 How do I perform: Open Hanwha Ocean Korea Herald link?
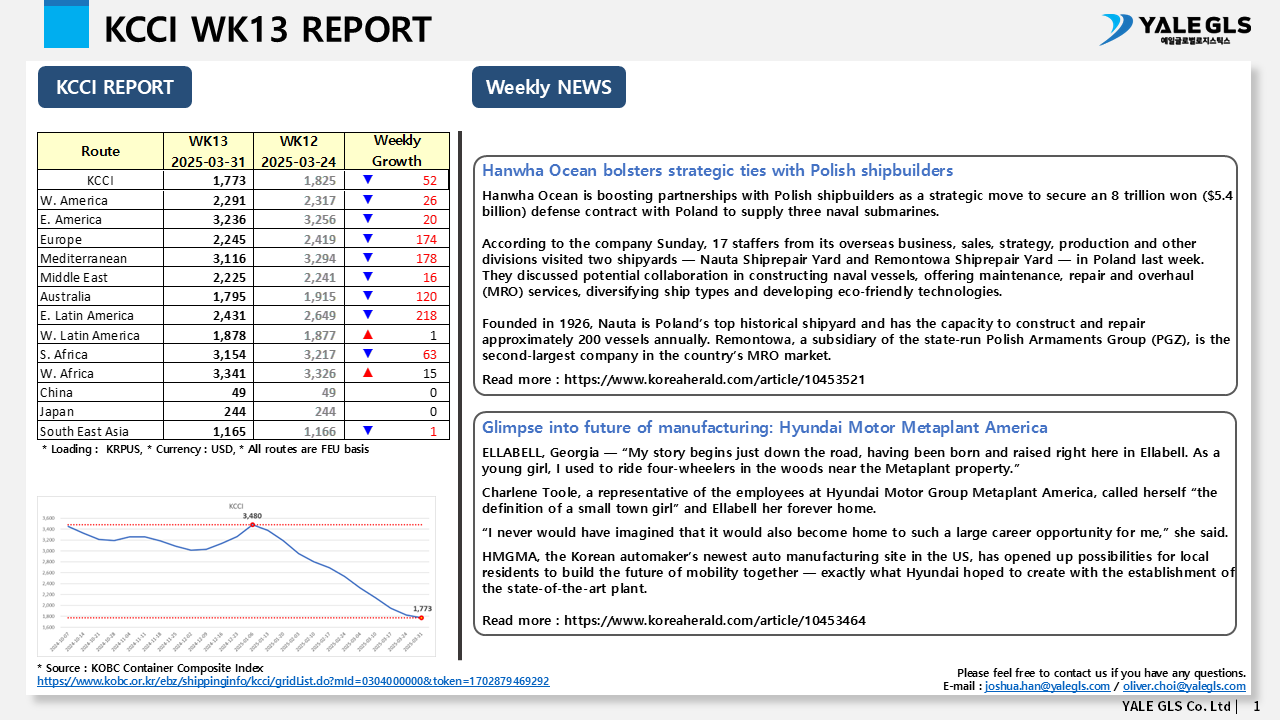pos(714,380)
